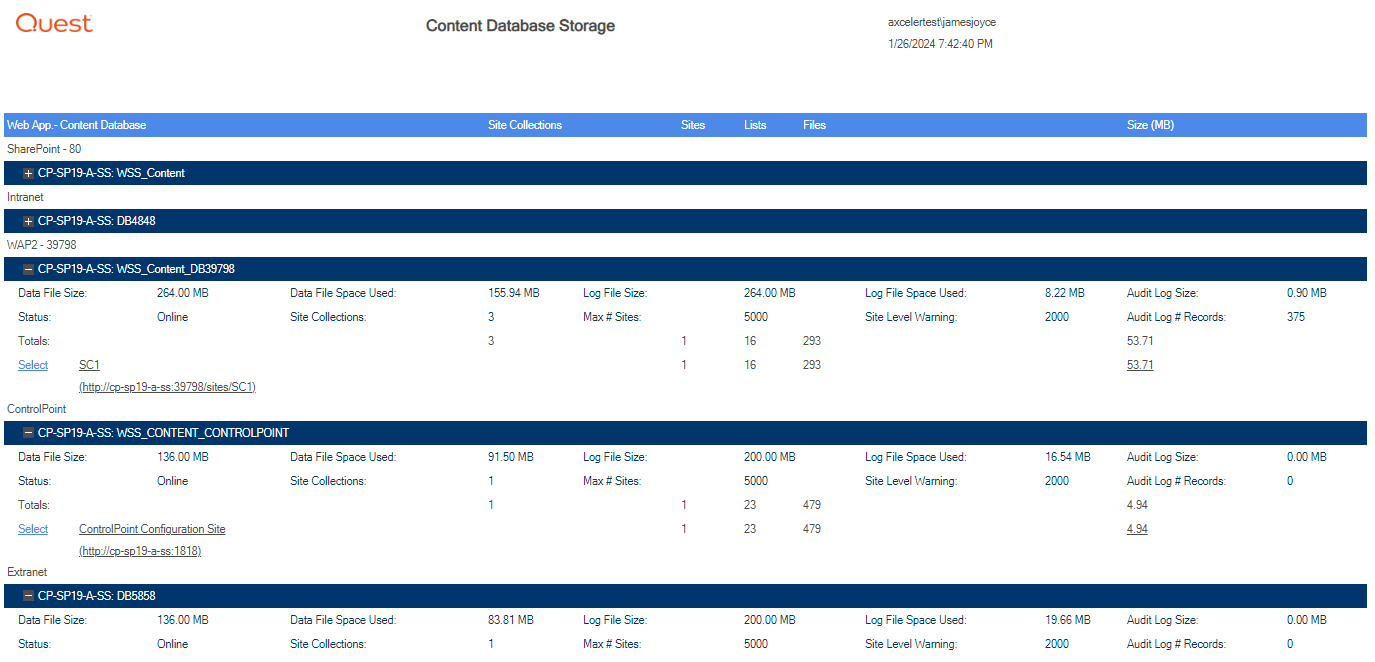1375x662 pixels.
Task: Collapse the WSS_CONTENT_CONTROLPOINT database details
Action: (27, 432)
